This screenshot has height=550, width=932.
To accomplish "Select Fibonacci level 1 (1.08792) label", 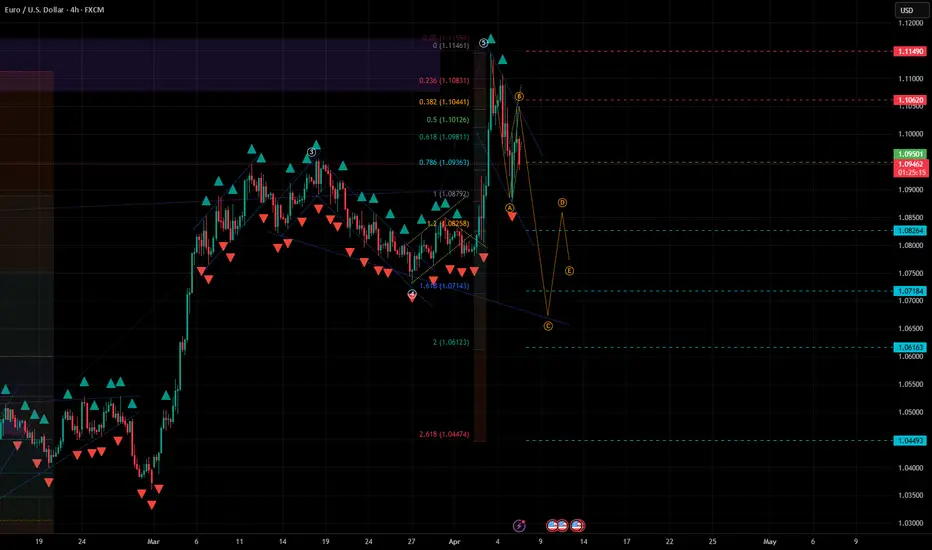I will point(451,194).
